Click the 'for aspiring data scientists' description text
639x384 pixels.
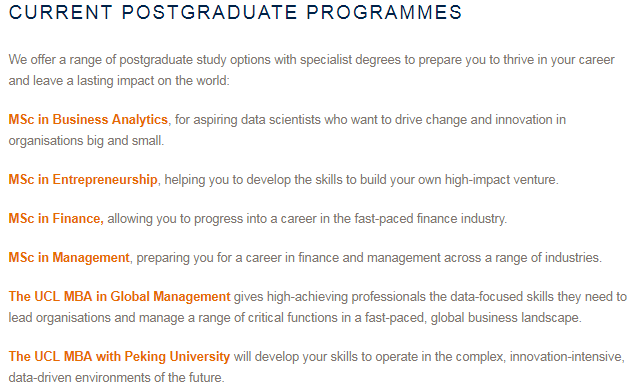[x=370, y=119]
